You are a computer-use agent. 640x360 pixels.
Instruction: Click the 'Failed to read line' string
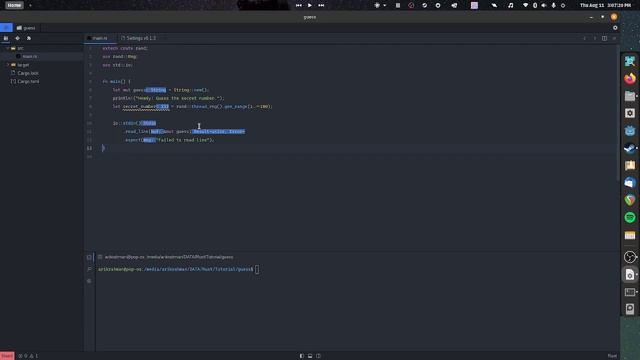tap(183, 140)
